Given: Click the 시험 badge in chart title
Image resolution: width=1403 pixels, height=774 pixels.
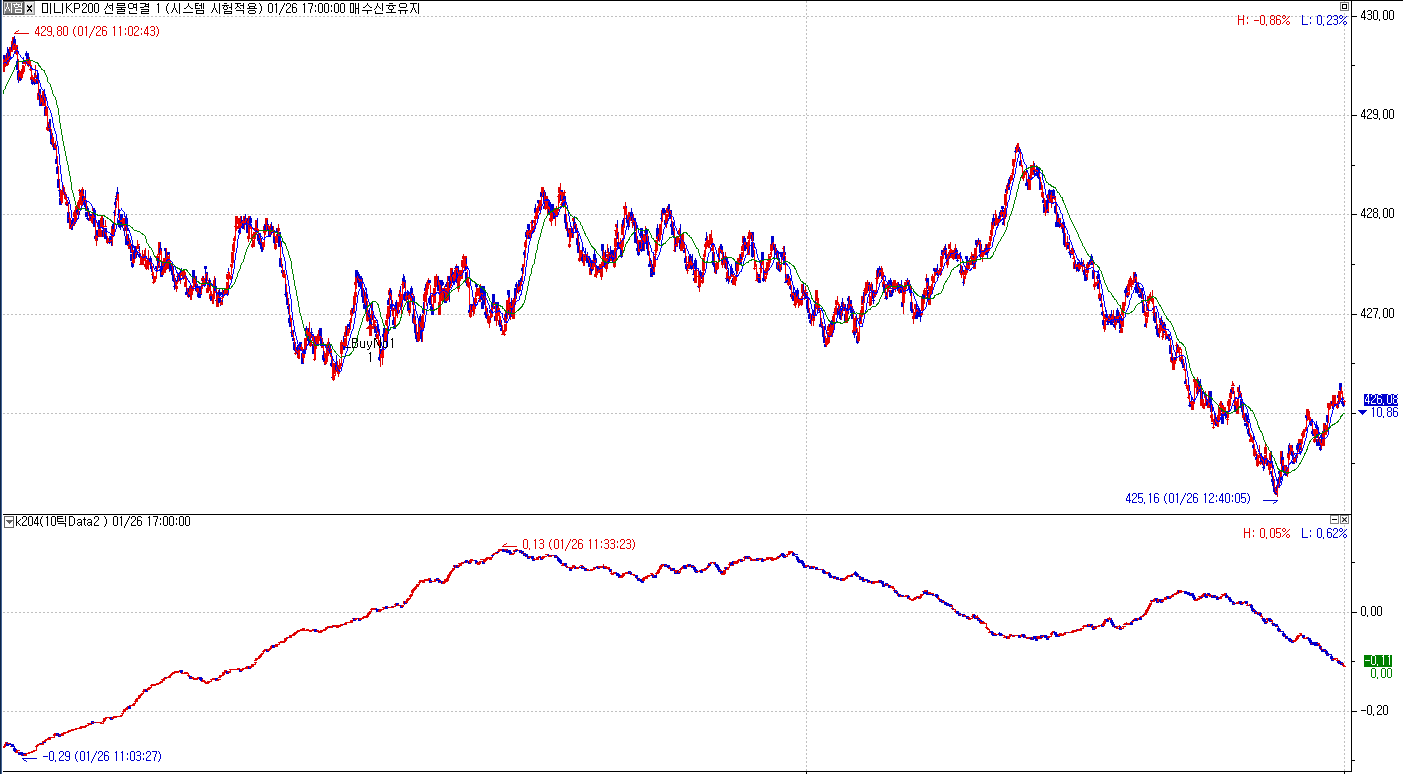Looking at the screenshot, I should pyautogui.click(x=12, y=8).
